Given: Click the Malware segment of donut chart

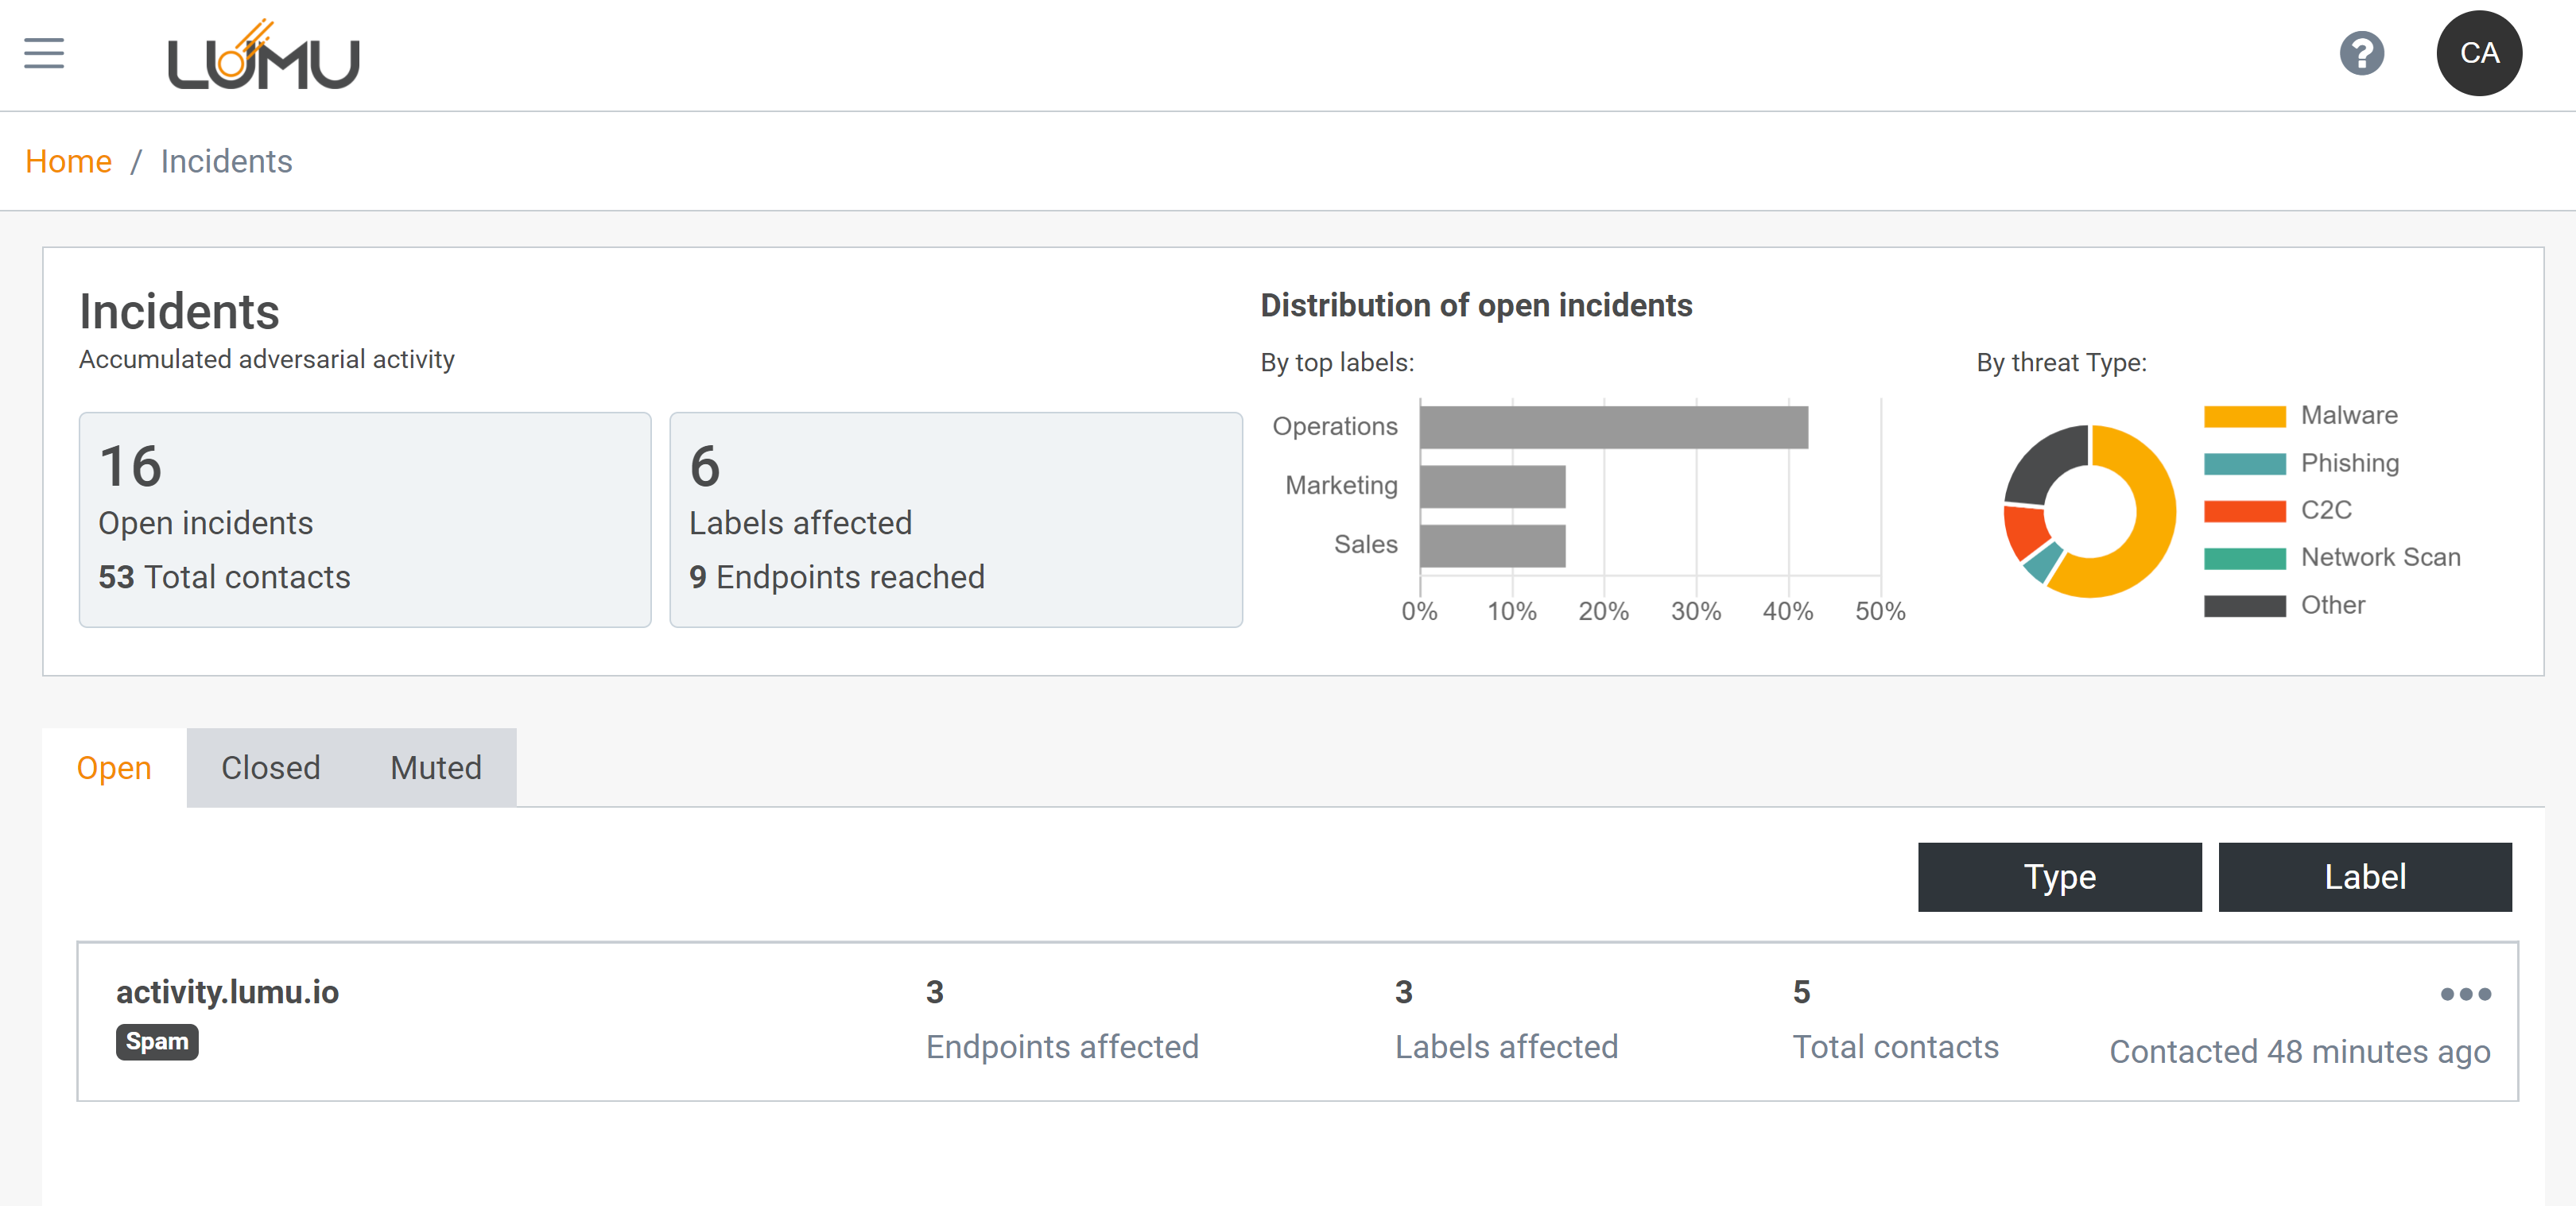Looking at the screenshot, I should [x=2150, y=520].
